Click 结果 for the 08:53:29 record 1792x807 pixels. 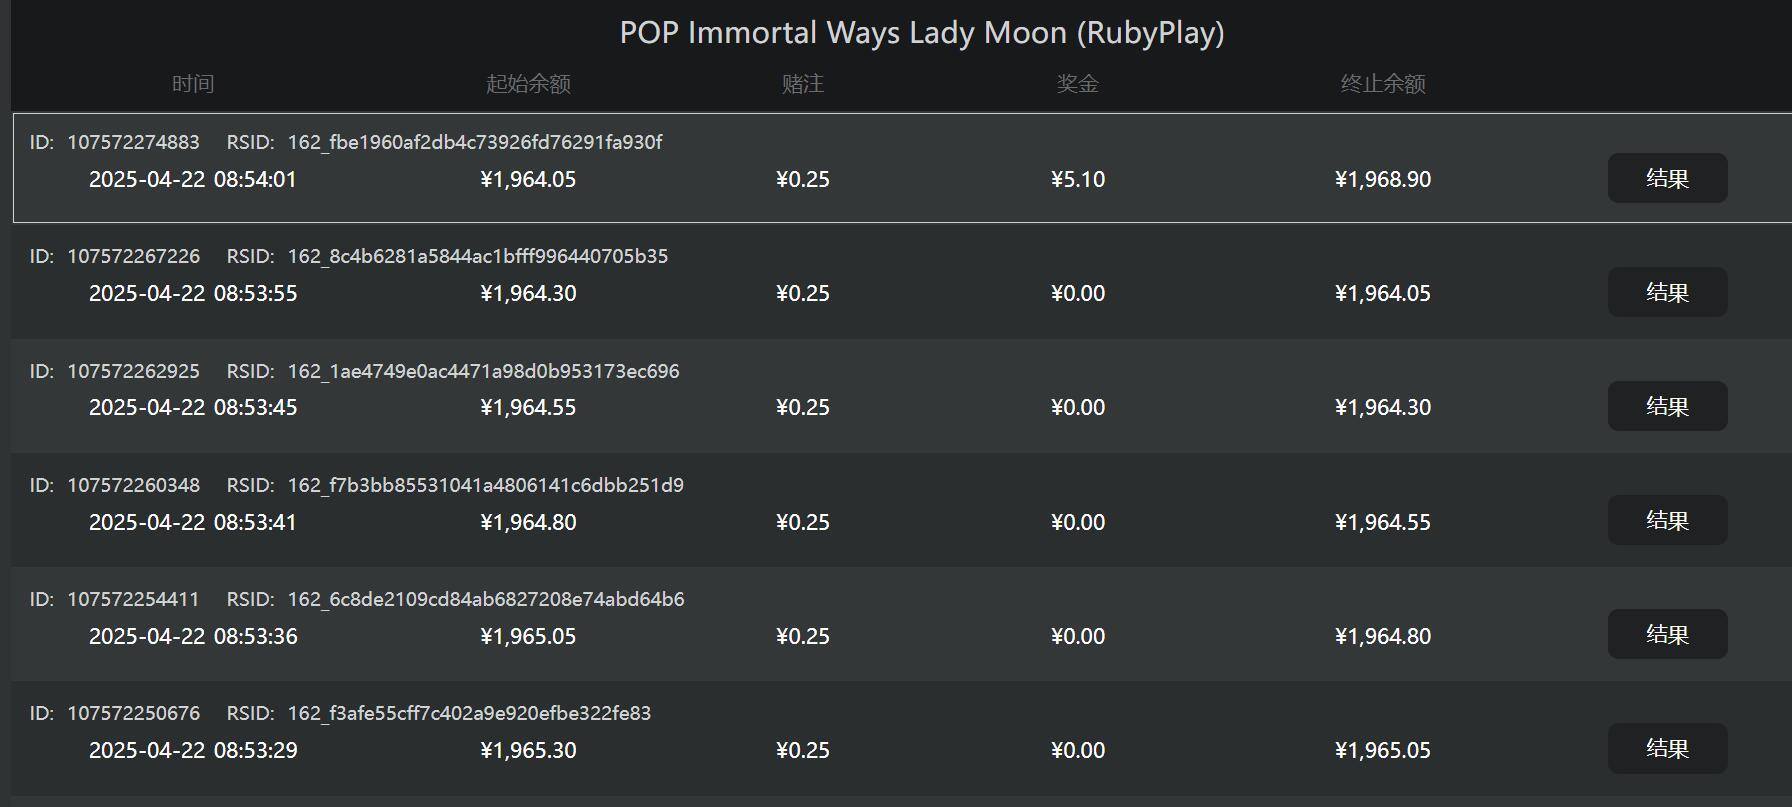pyautogui.click(x=1667, y=748)
